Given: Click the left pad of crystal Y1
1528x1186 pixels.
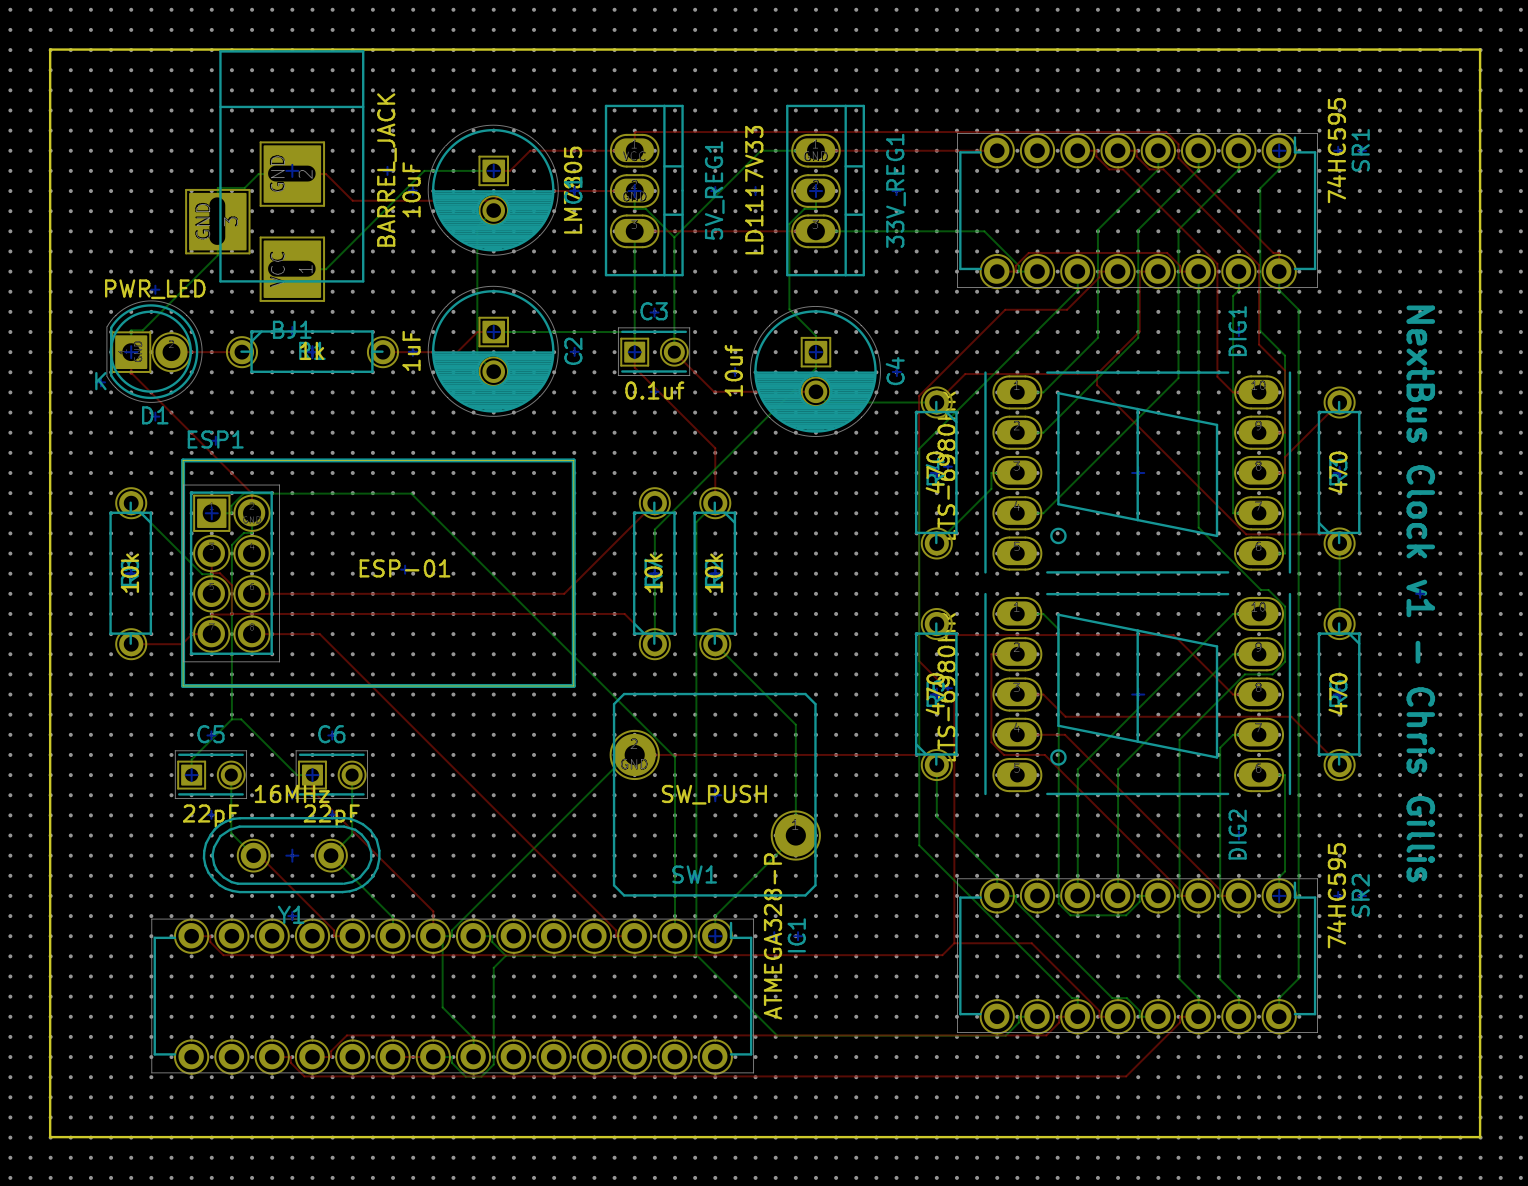Looking at the screenshot, I should coord(253,856).
